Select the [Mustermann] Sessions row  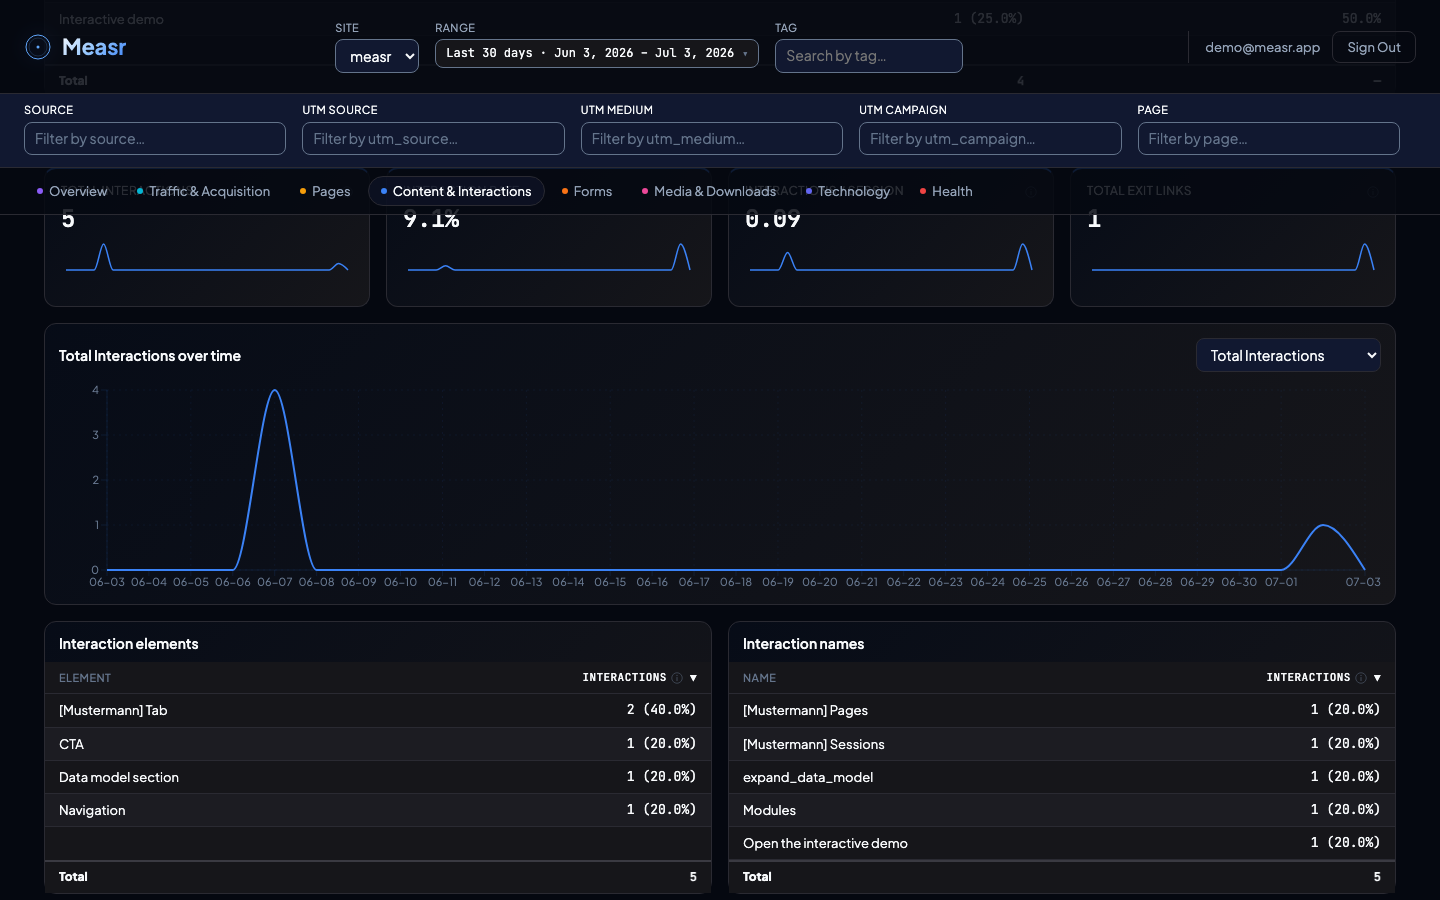tap(1062, 744)
